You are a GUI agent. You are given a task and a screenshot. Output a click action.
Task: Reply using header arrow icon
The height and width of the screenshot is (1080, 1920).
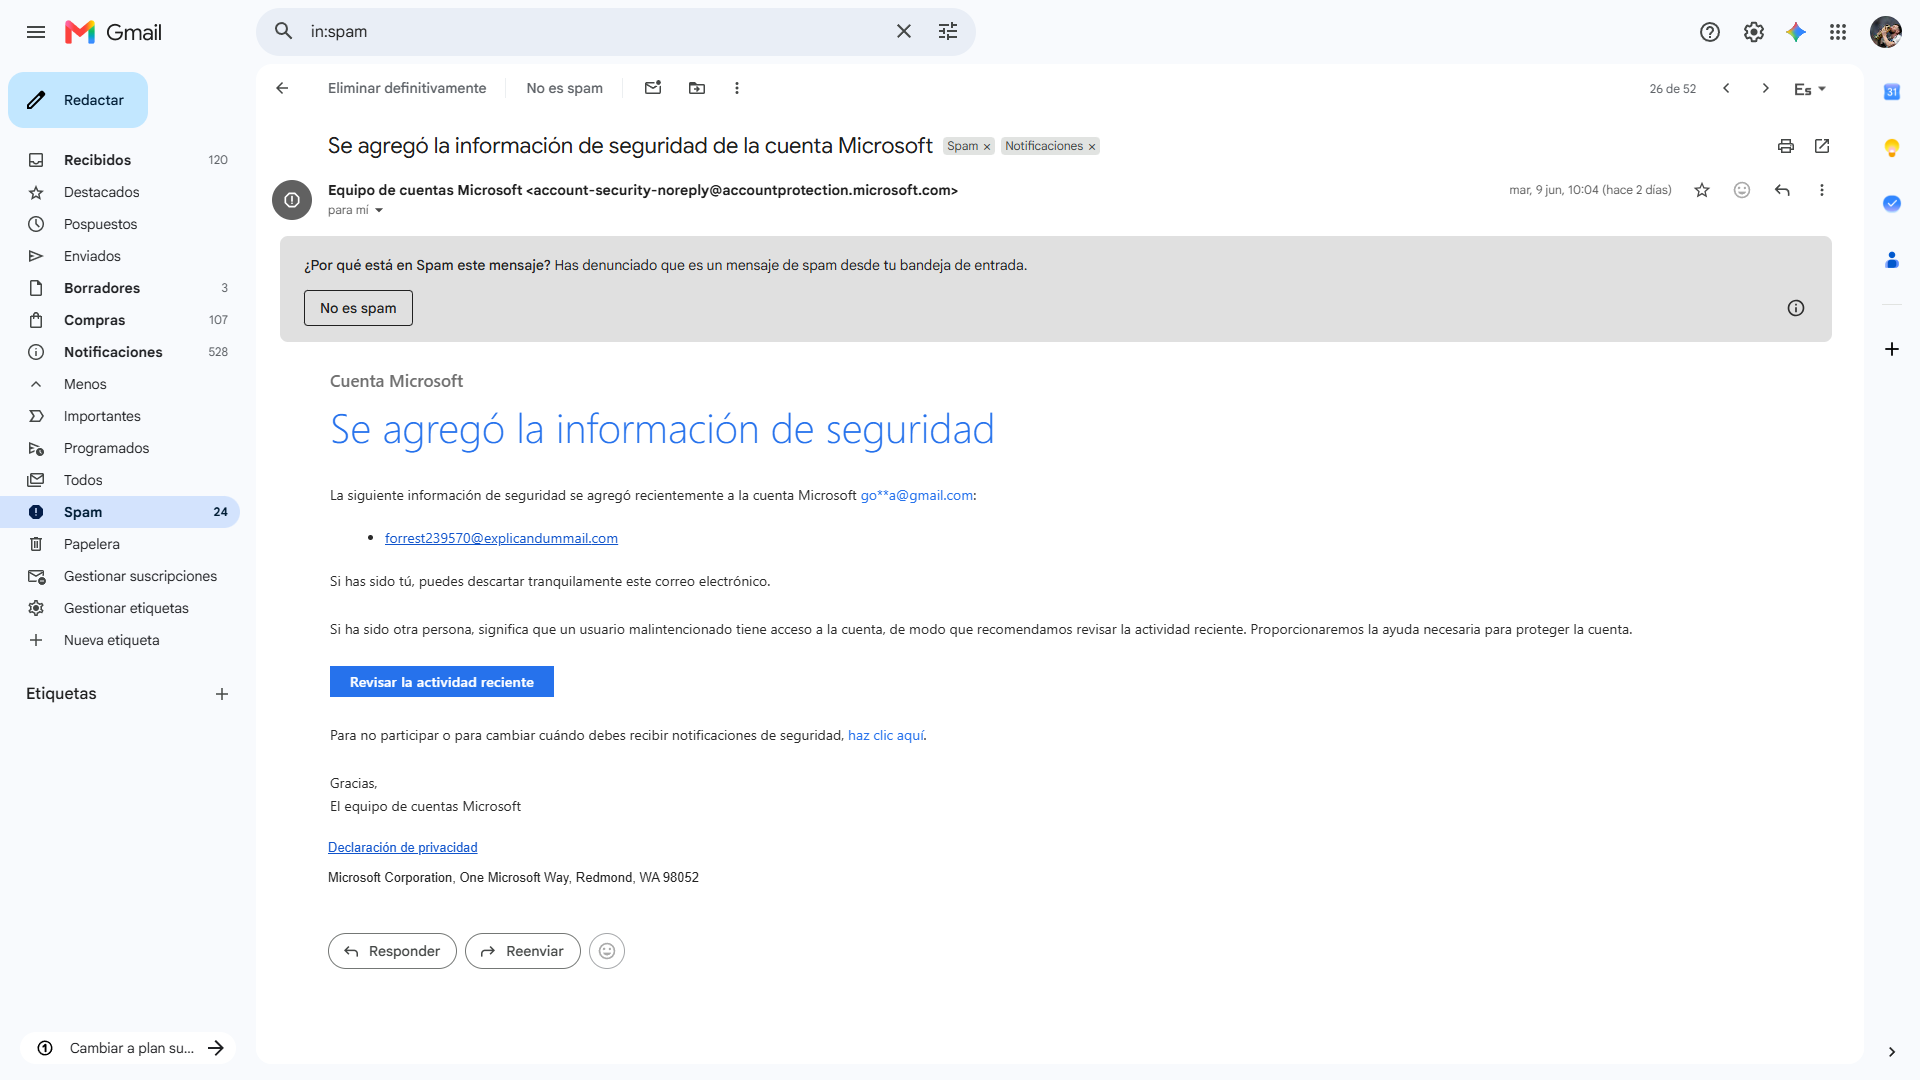pyautogui.click(x=1782, y=190)
